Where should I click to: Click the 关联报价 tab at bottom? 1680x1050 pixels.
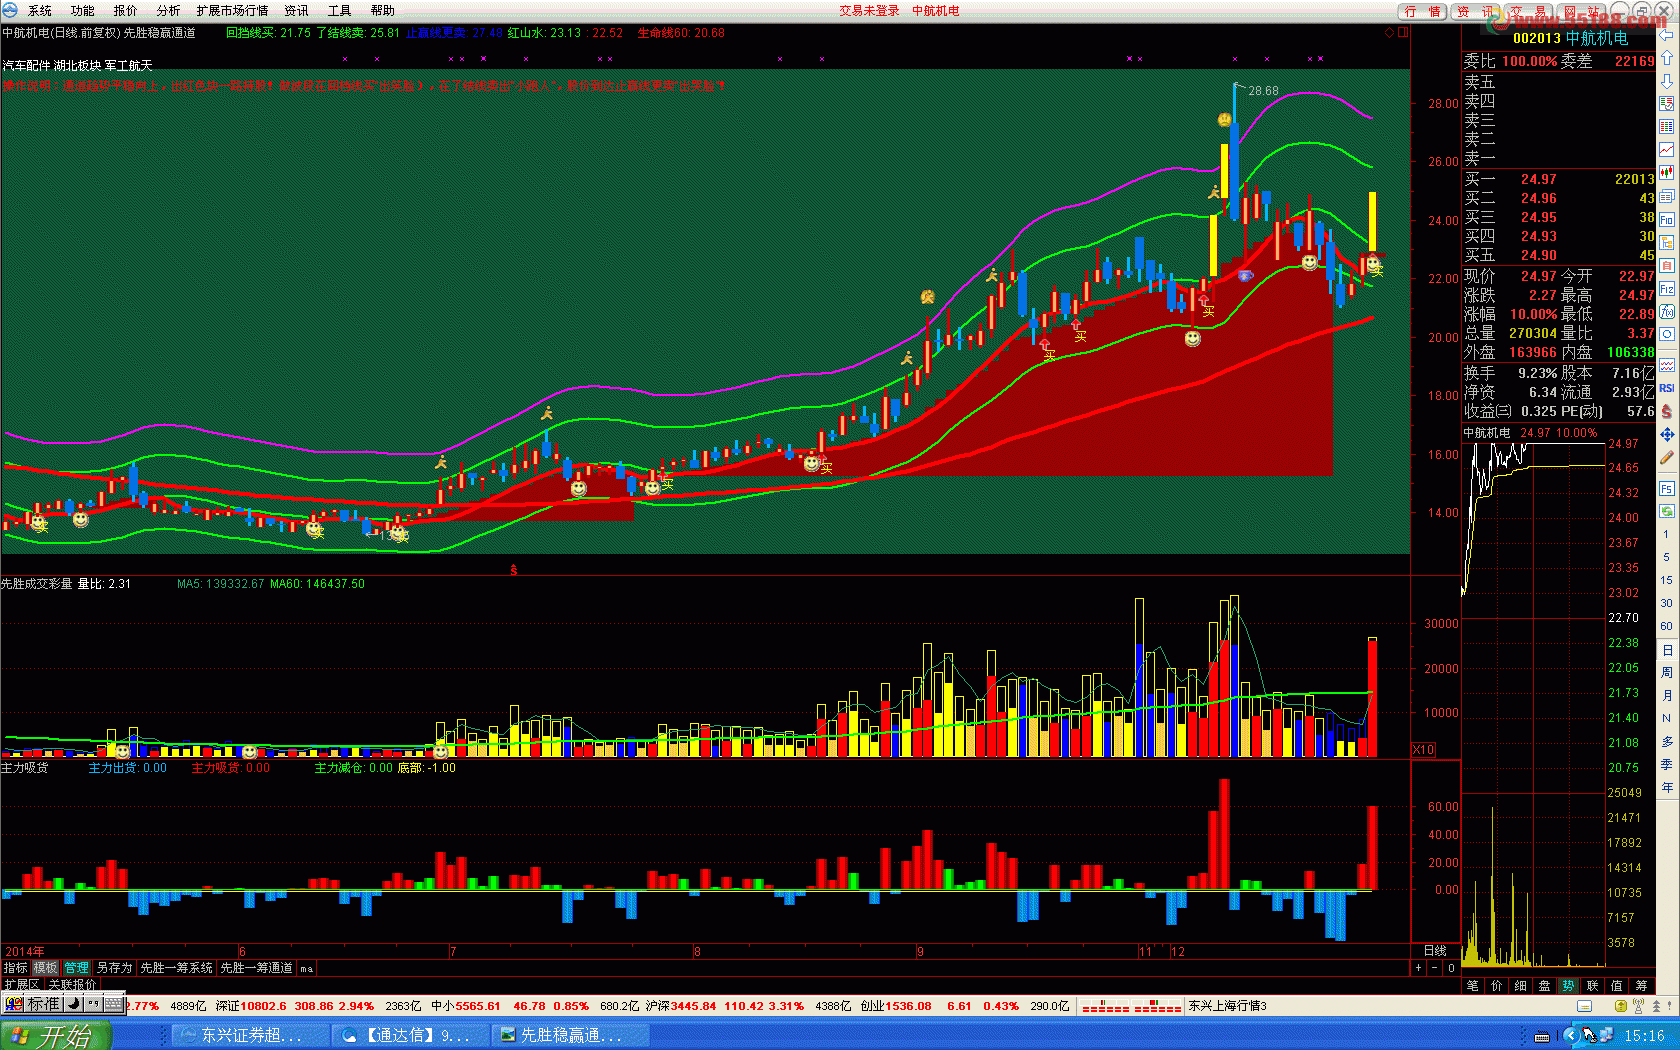pyautogui.click(x=73, y=984)
